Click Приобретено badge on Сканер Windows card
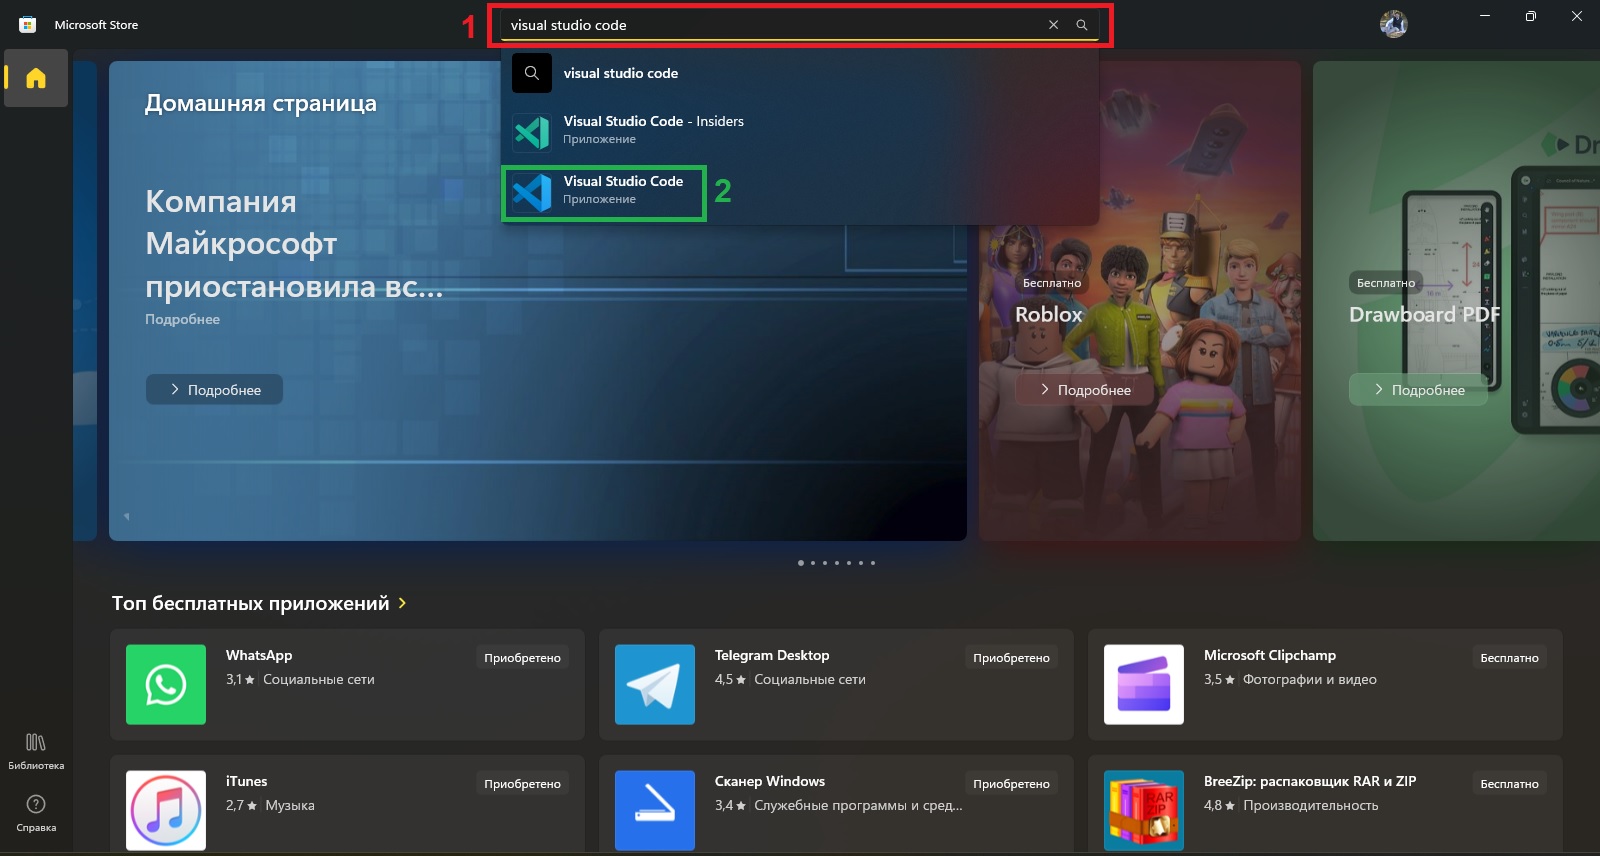Viewport: 1600px width, 856px height. [x=1011, y=784]
